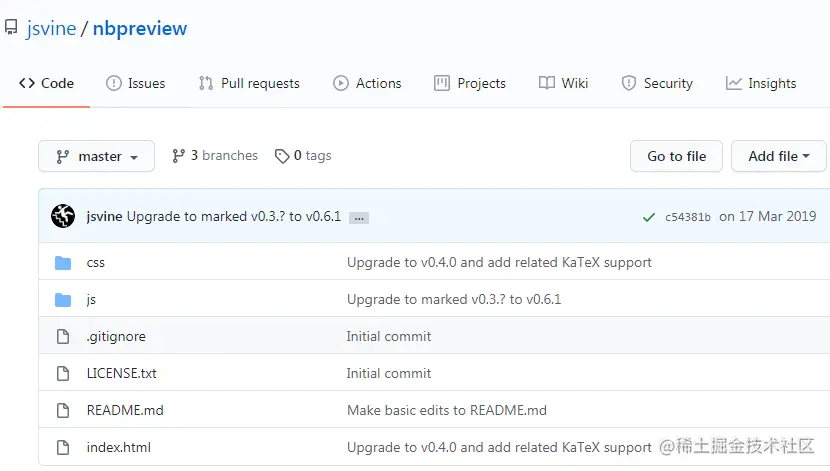The height and width of the screenshot is (471, 830).
Task: Click the css folder icon
Action: tap(63, 262)
